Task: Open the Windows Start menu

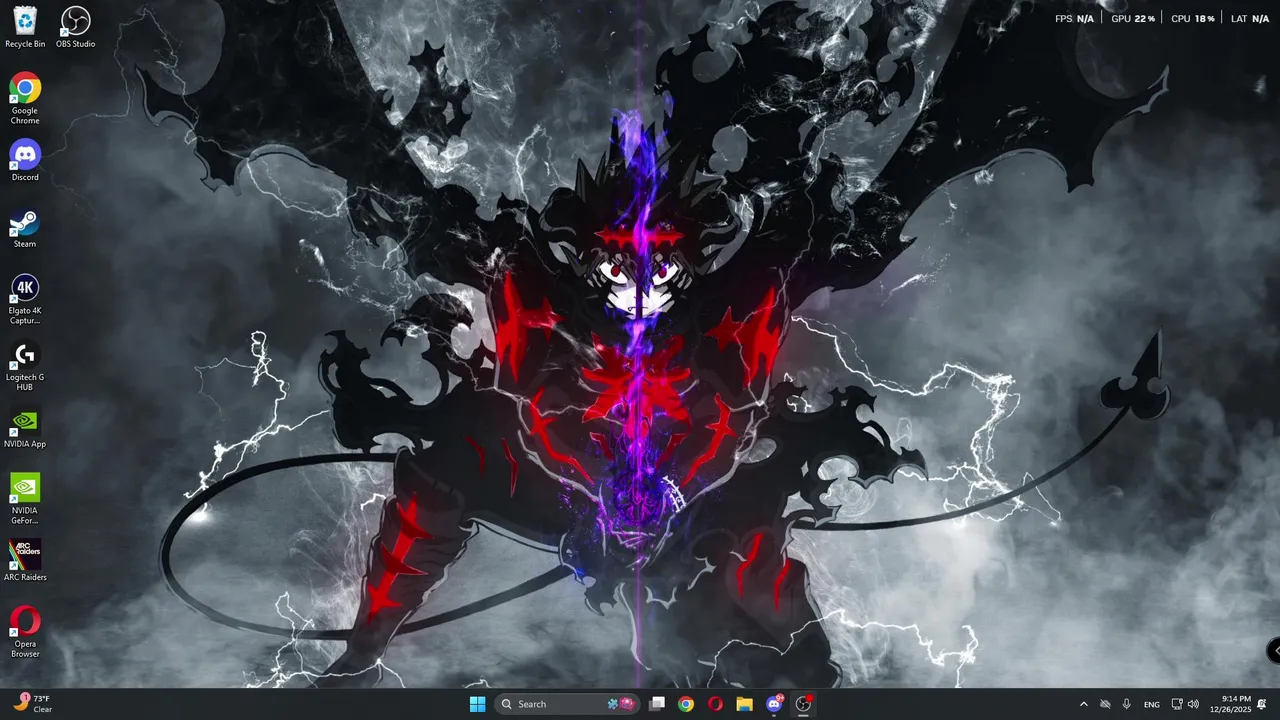Action: [478, 704]
